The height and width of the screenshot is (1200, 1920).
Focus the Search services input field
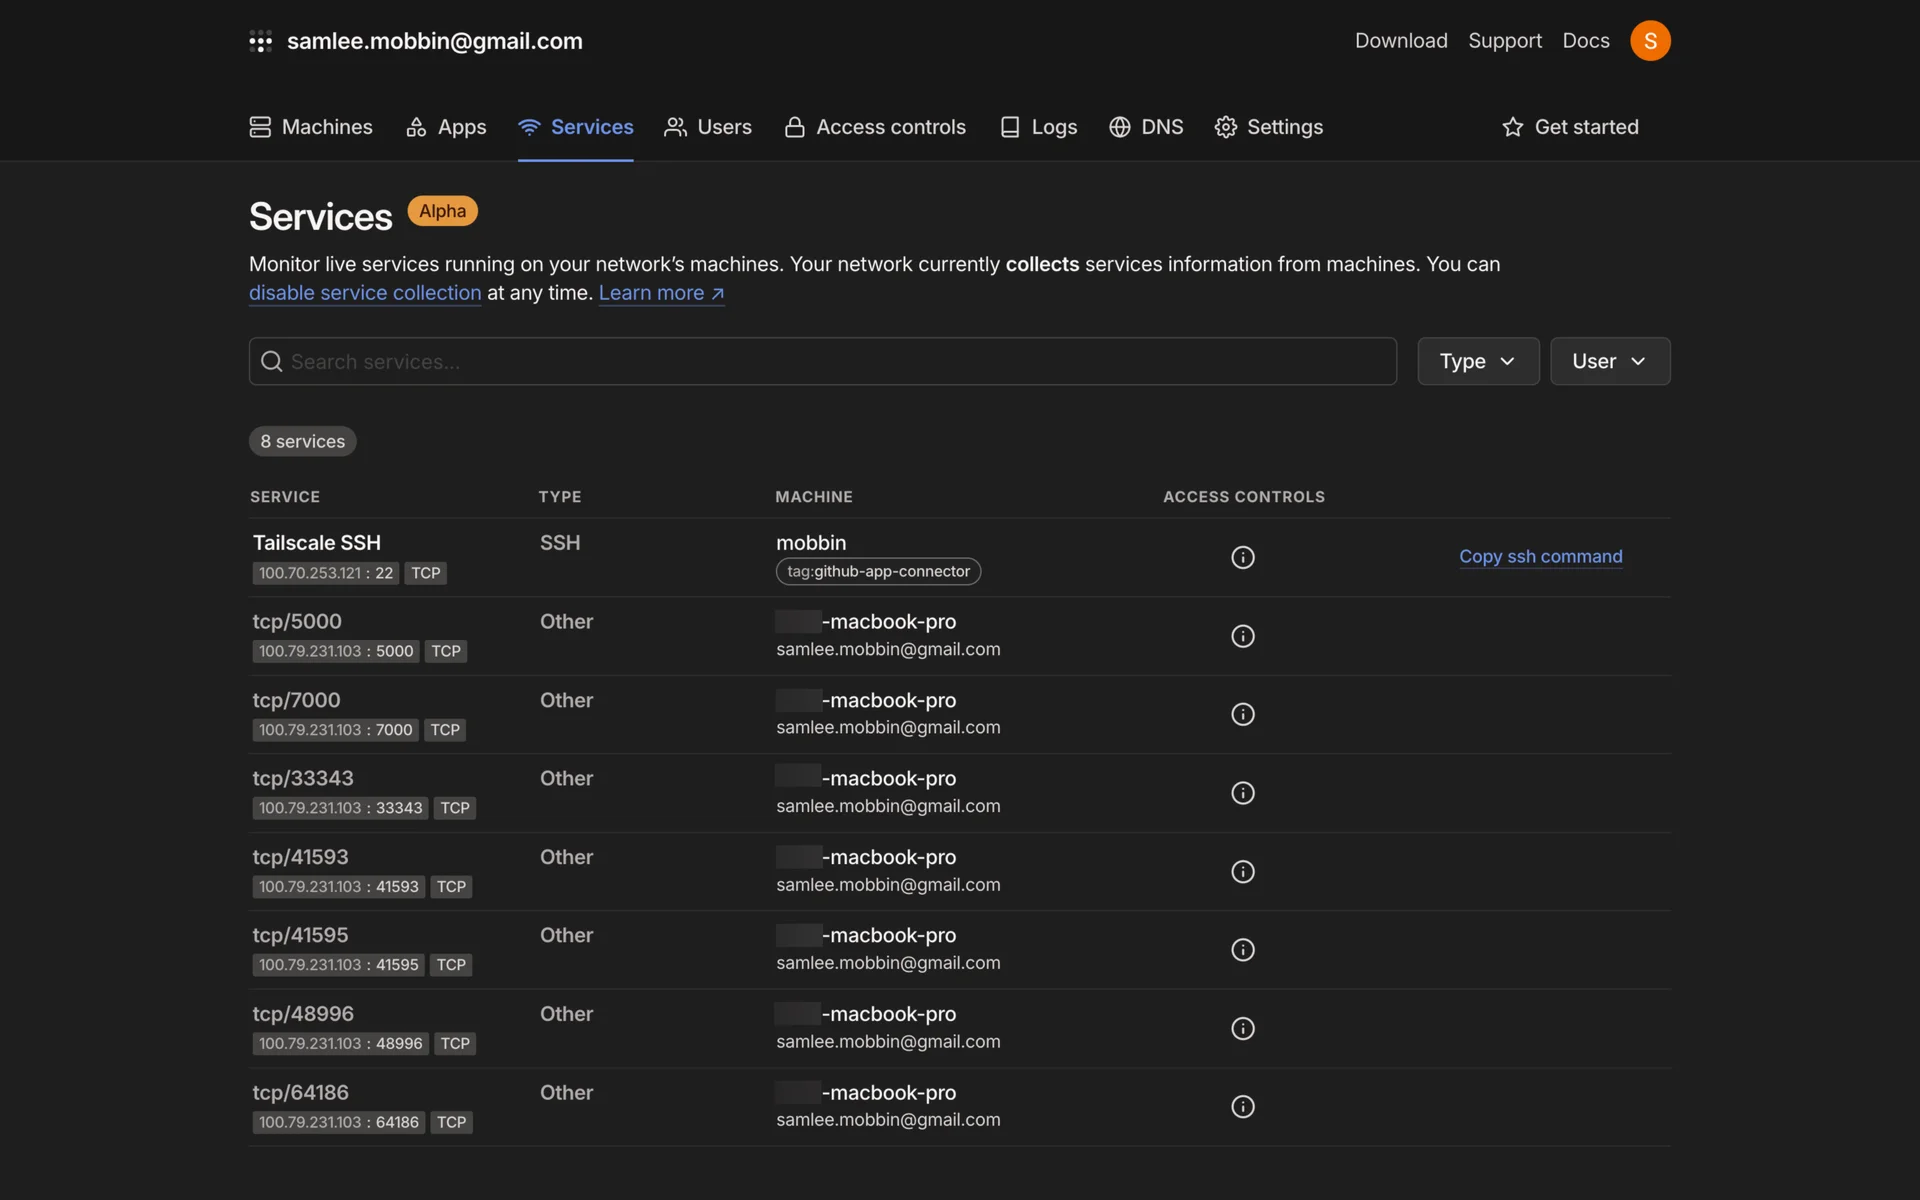coord(822,361)
